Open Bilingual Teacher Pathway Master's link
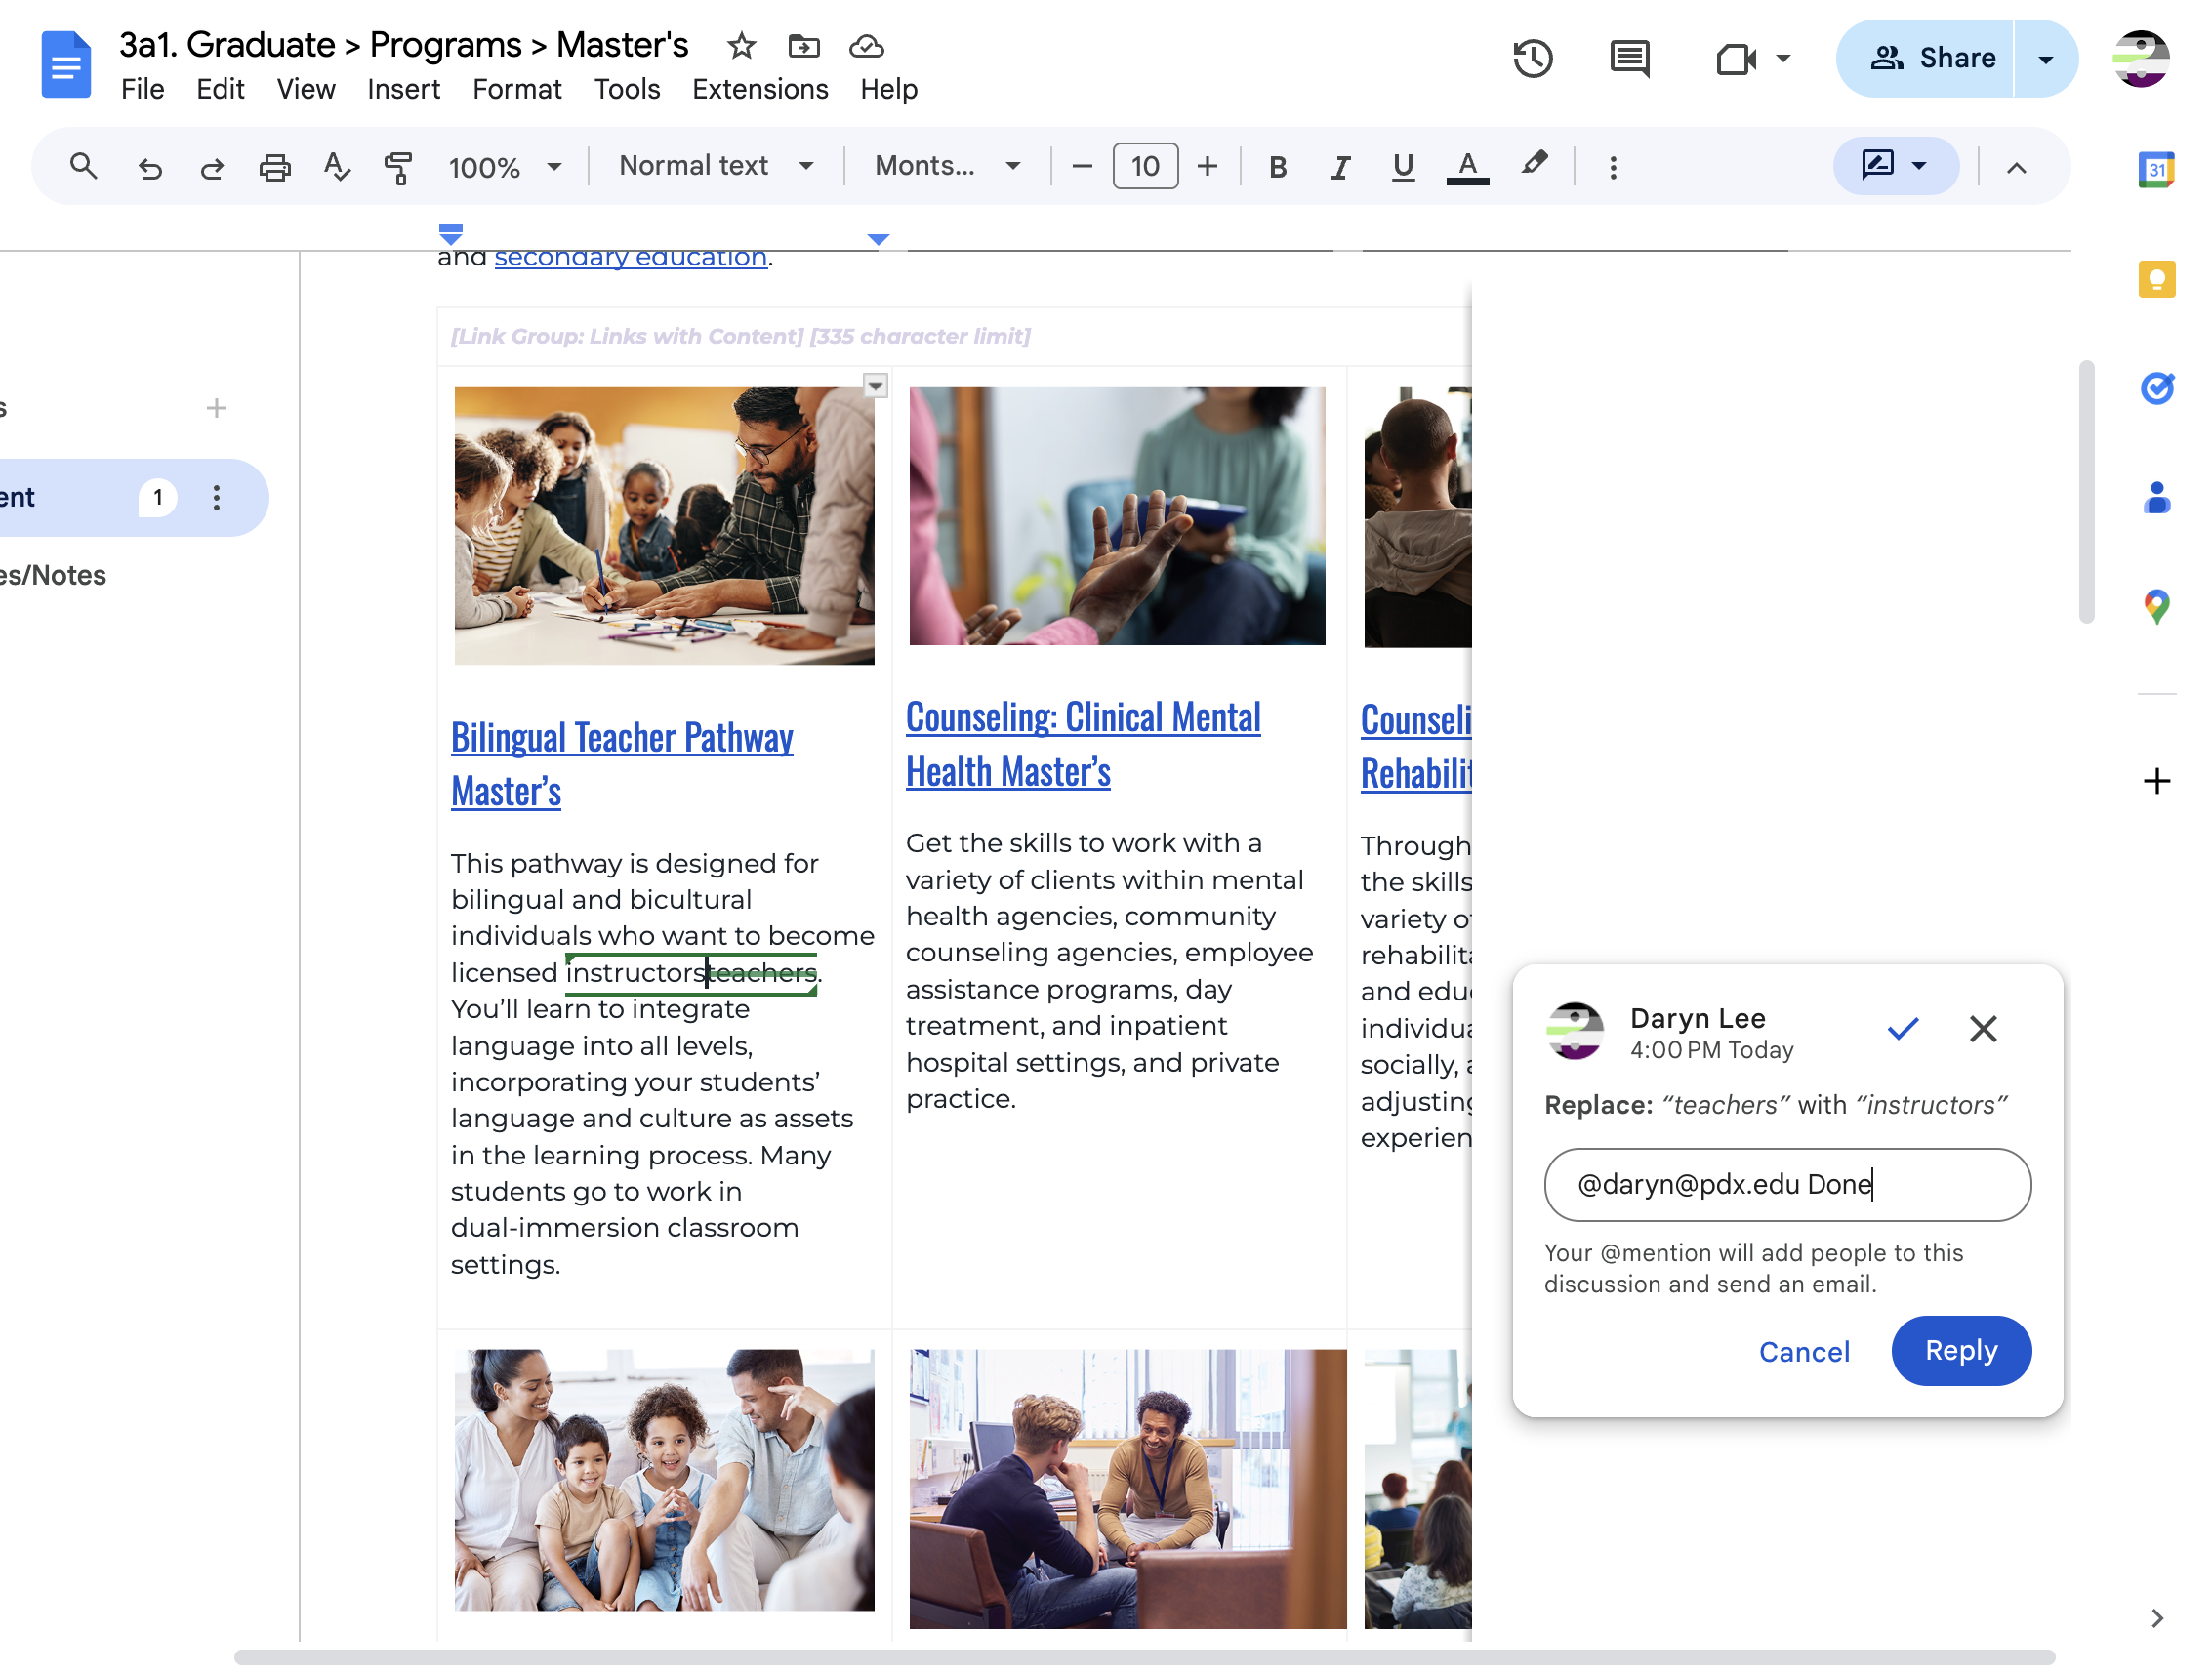 (x=621, y=764)
